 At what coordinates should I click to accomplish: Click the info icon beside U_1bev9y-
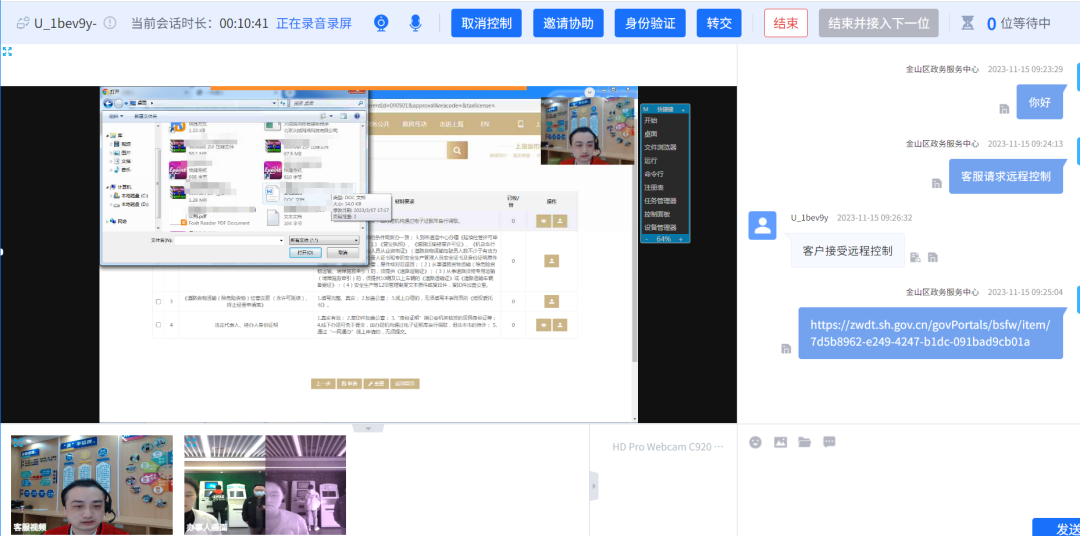point(110,23)
